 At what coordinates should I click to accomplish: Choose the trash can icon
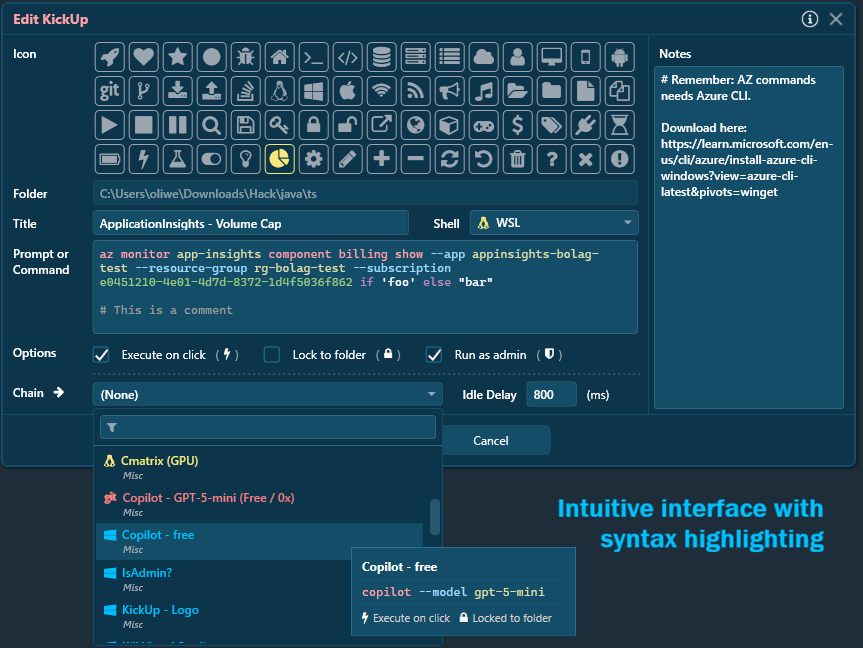[518, 159]
